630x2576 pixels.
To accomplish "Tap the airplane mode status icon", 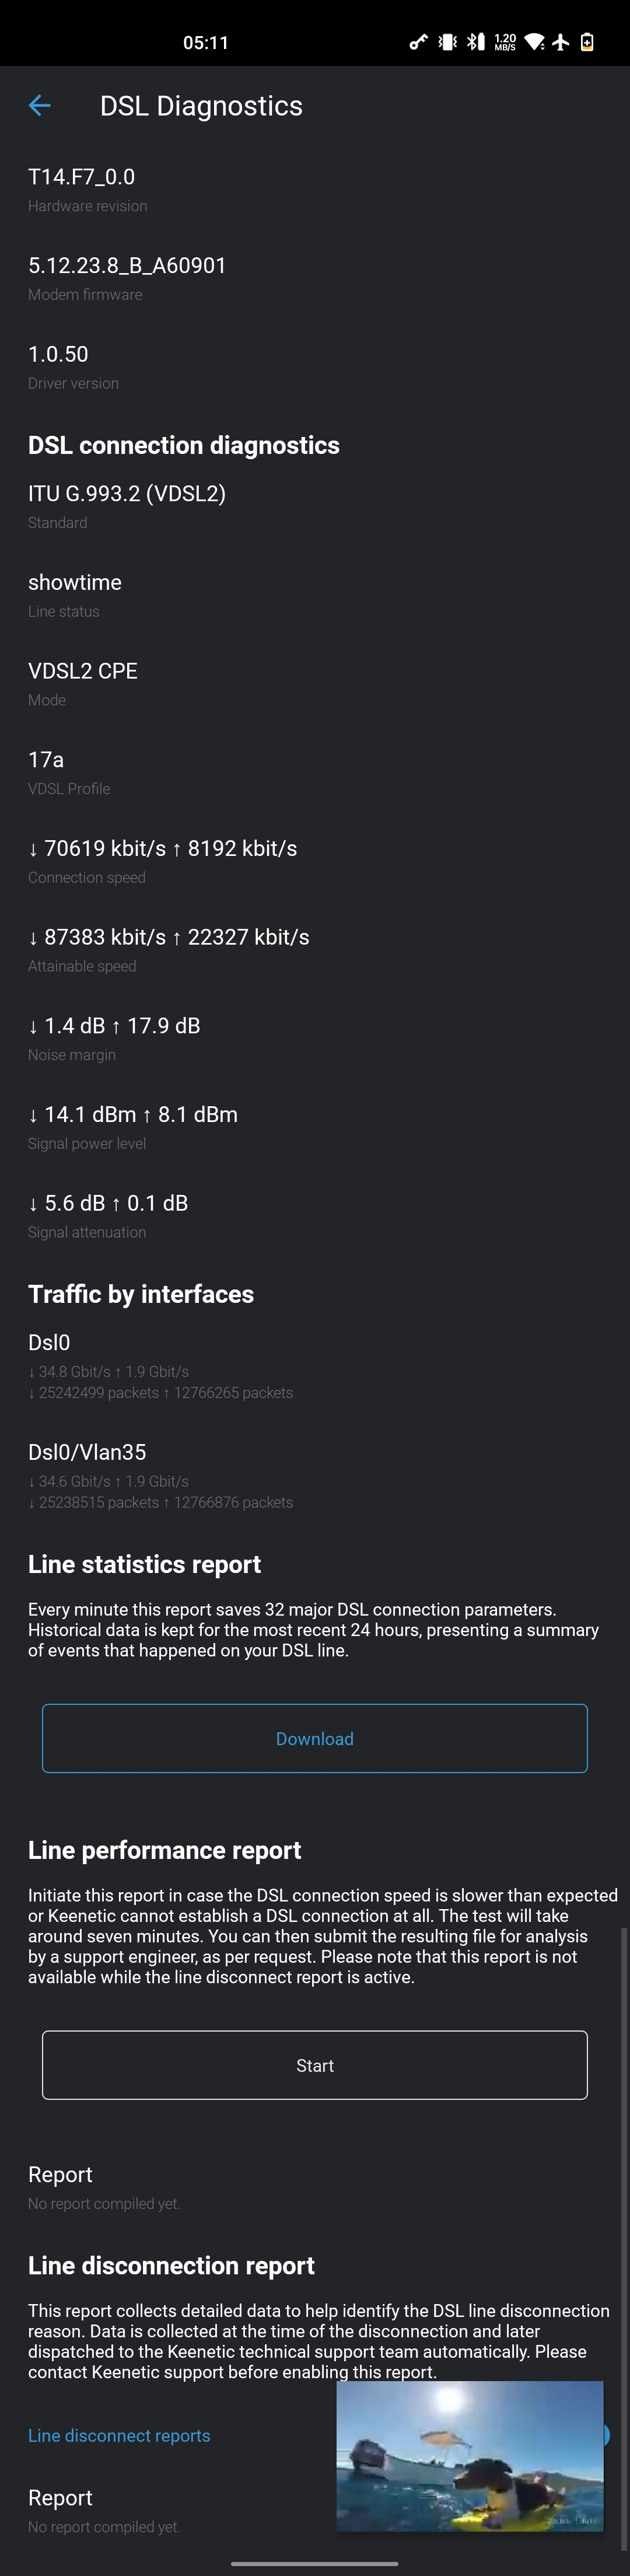I will click(x=561, y=42).
